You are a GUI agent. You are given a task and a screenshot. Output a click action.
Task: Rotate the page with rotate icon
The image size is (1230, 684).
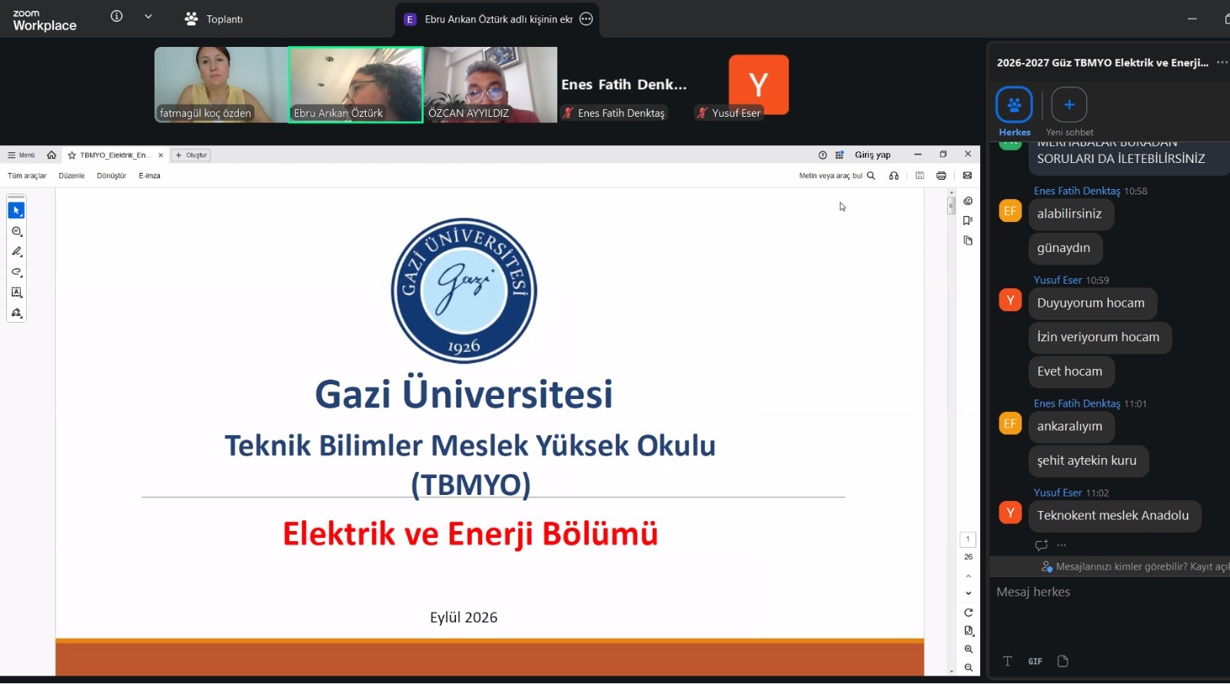pyautogui.click(x=968, y=613)
